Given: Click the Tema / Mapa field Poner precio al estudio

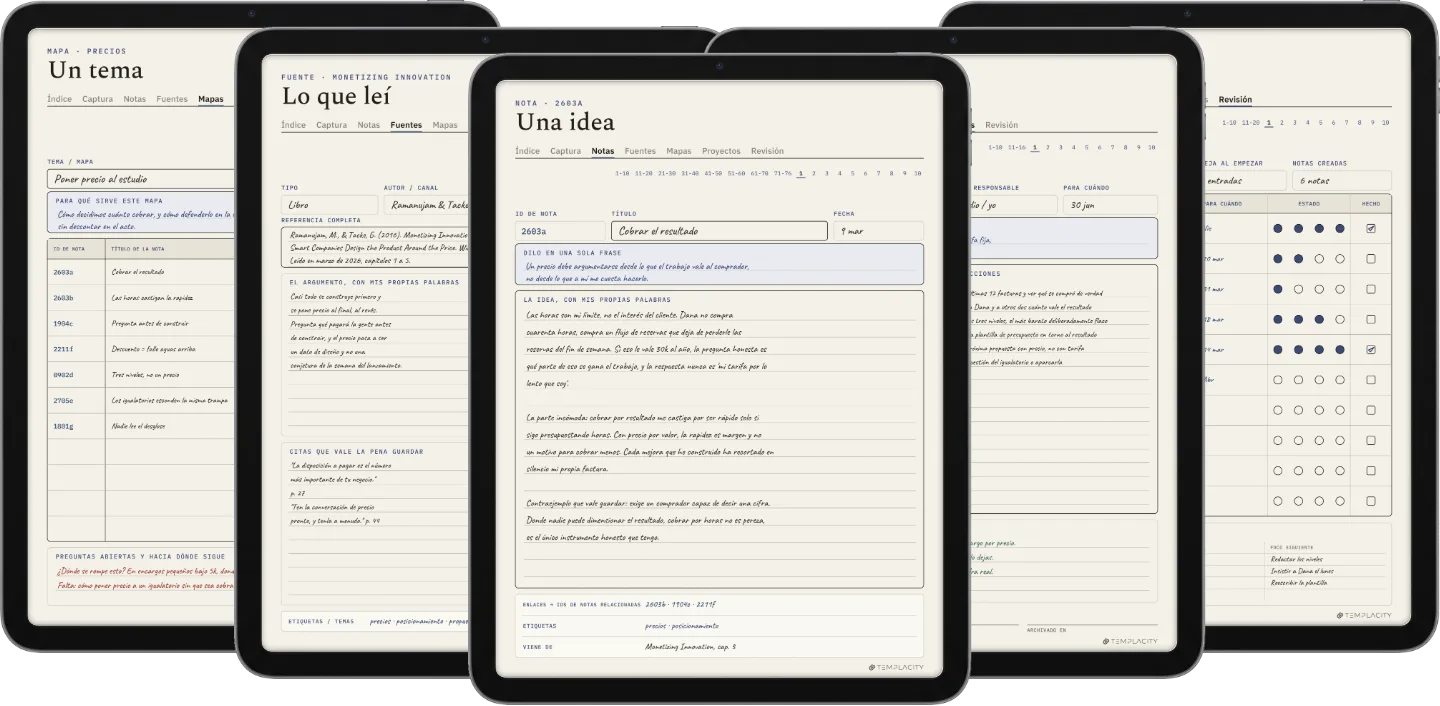Looking at the screenshot, I should 140,179.
